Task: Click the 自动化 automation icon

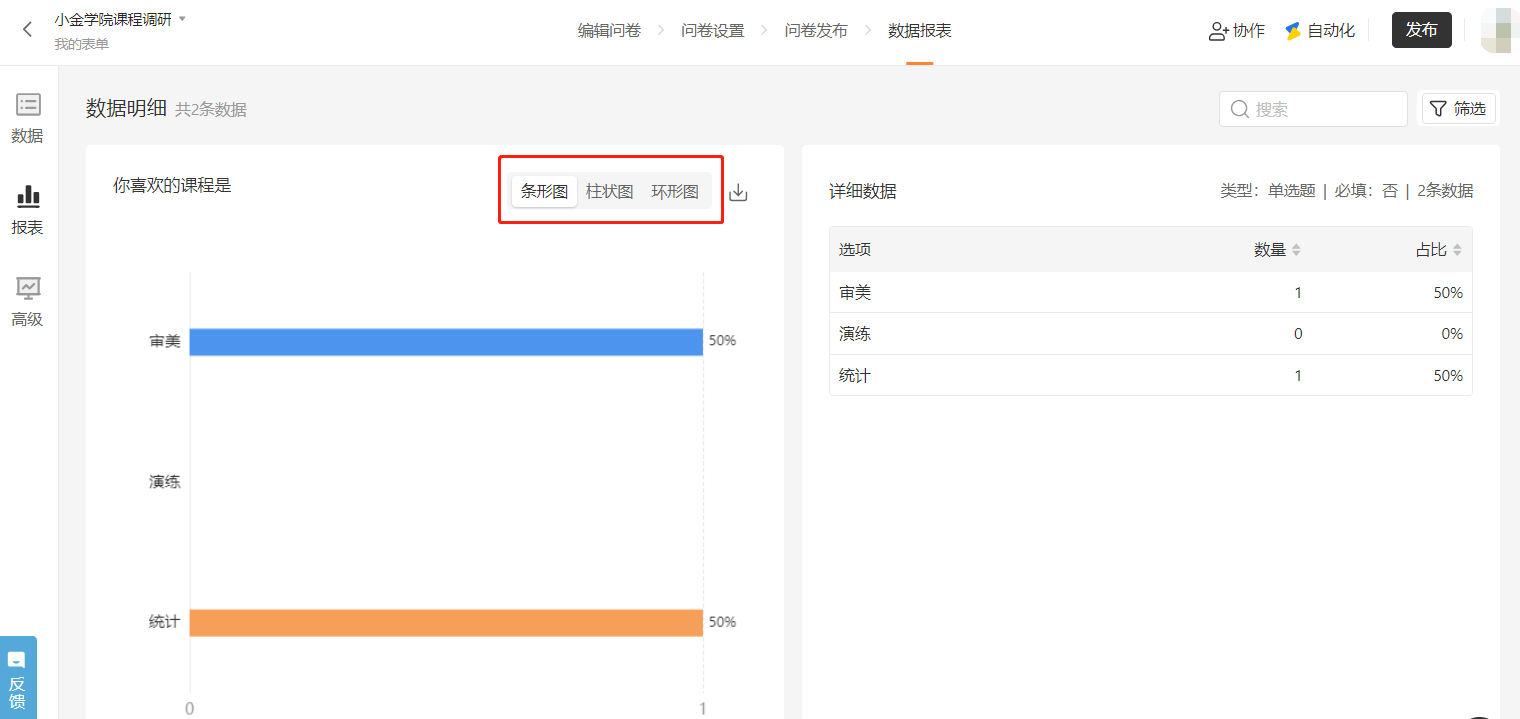Action: pyautogui.click(x=1293, y=31)
